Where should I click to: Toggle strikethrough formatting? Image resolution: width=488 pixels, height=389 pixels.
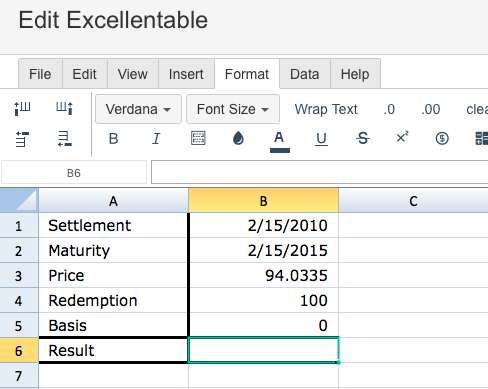[363, 138]
